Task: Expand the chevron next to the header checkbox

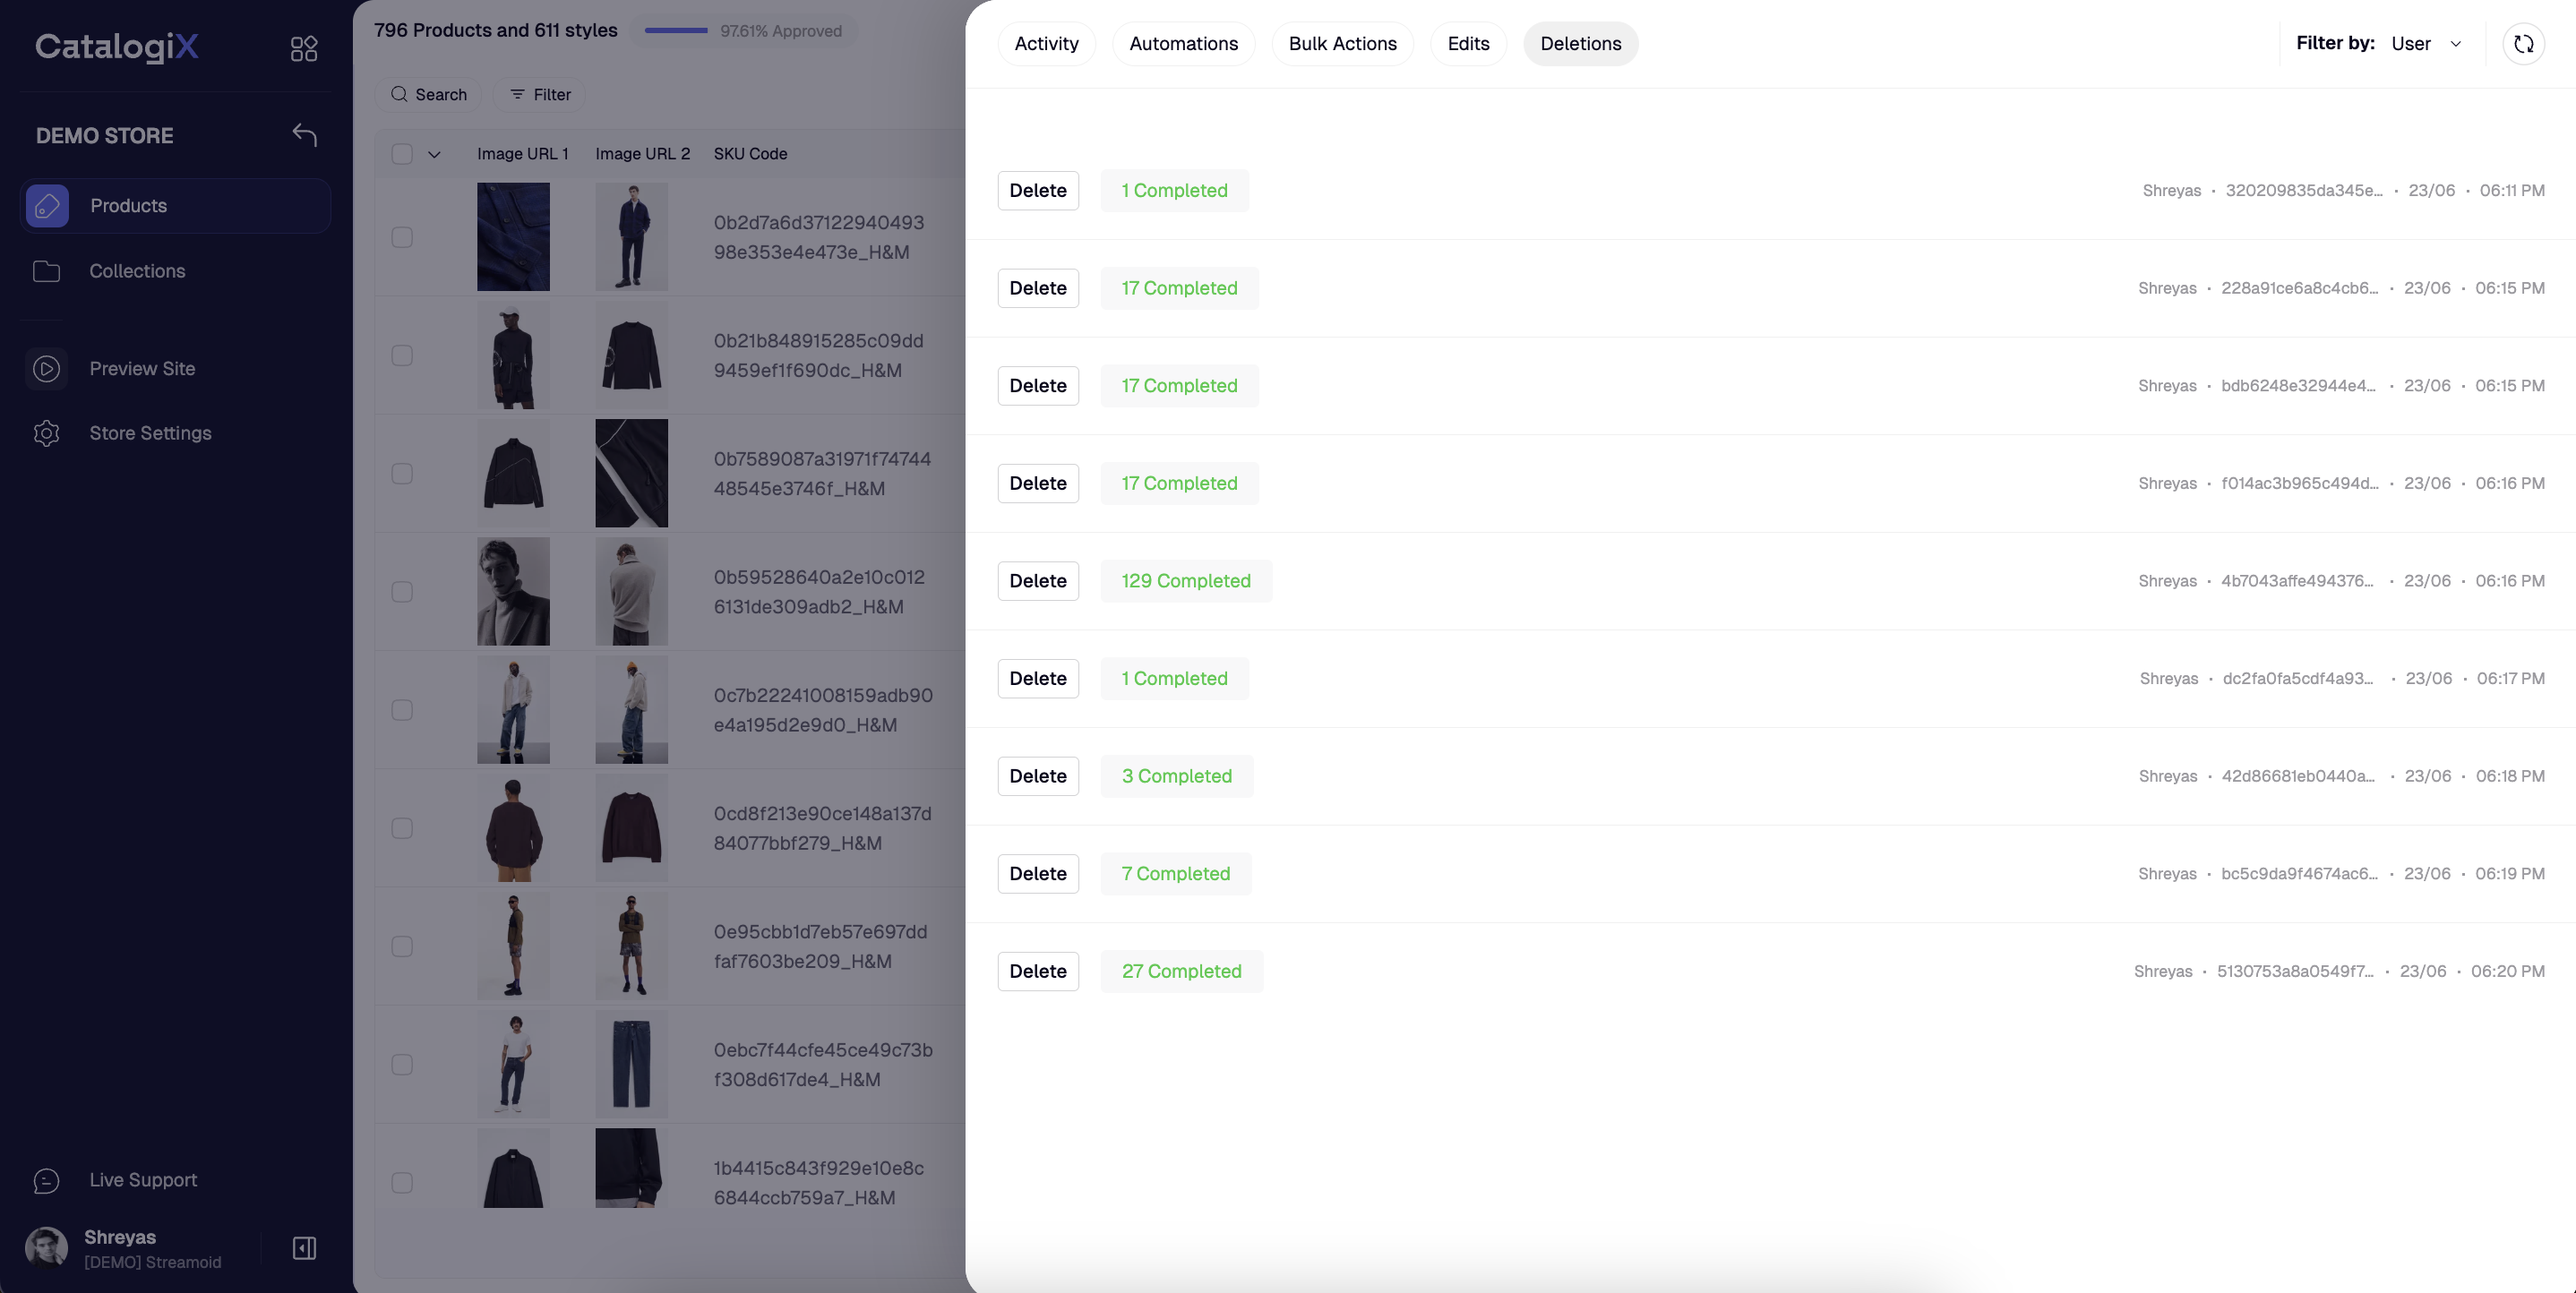Action: click(x=434, y=154)
